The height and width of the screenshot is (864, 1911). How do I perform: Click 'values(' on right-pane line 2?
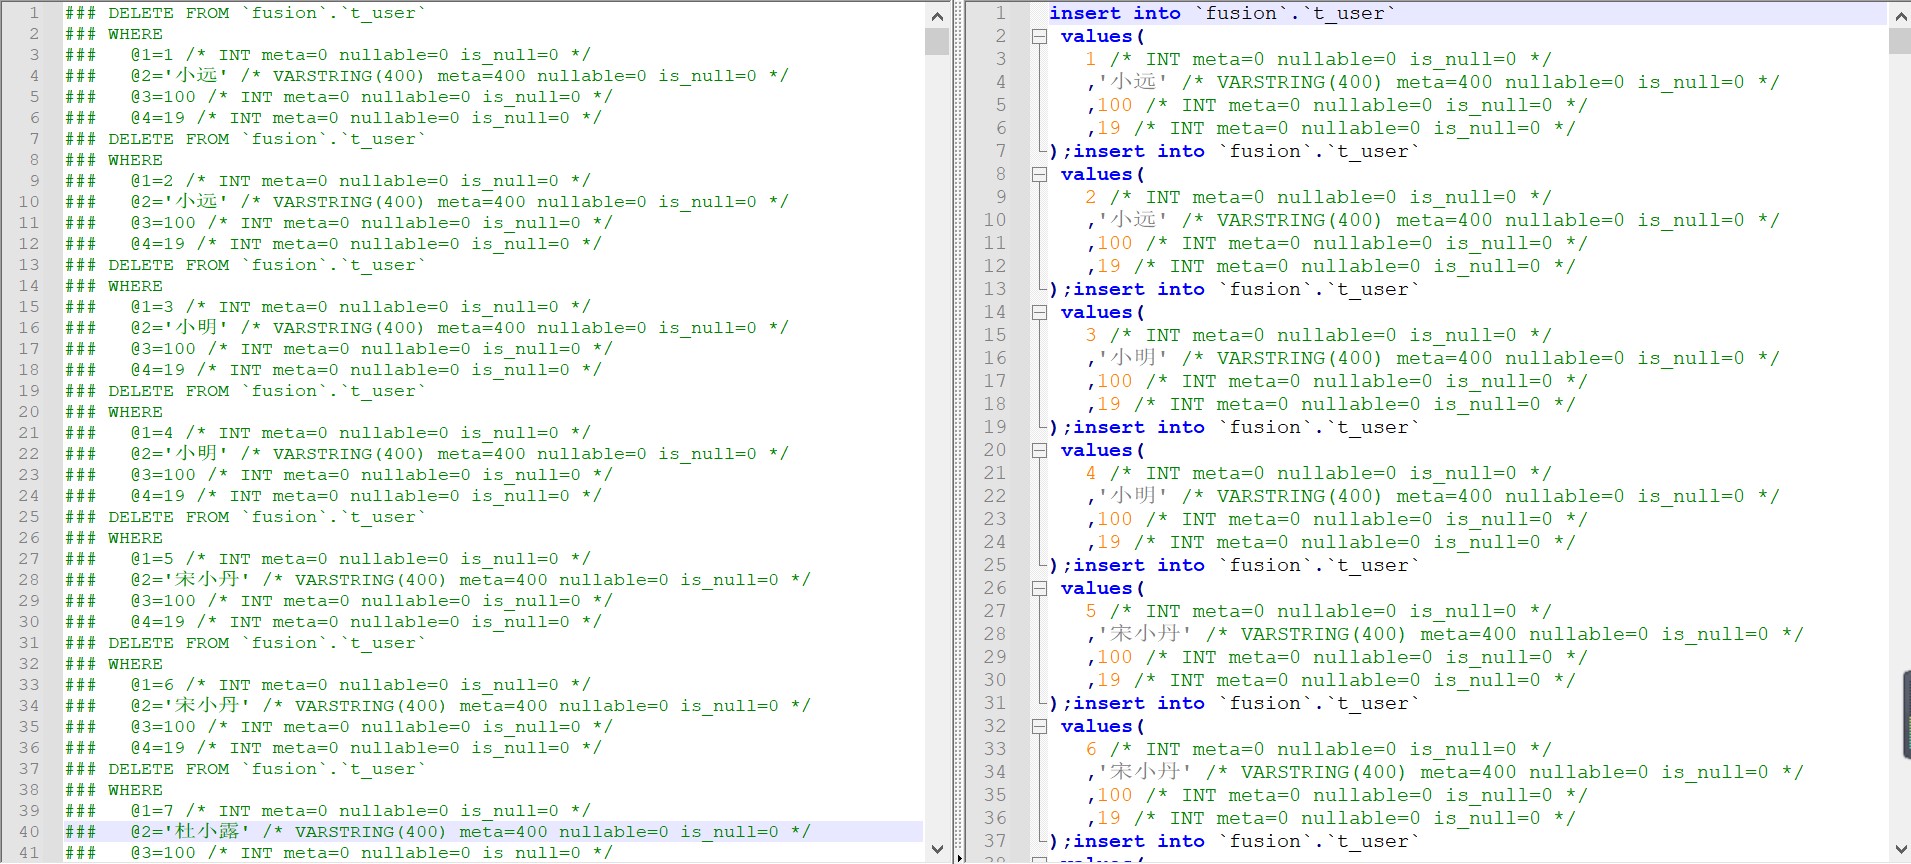1103,36
